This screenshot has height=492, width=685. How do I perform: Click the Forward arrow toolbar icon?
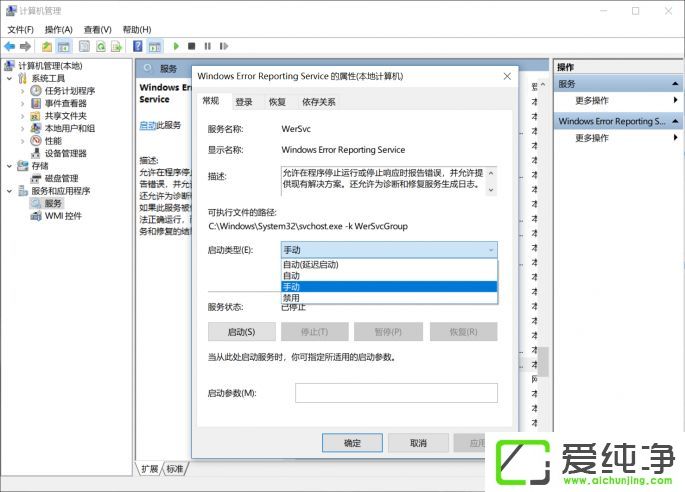point(25,46)
